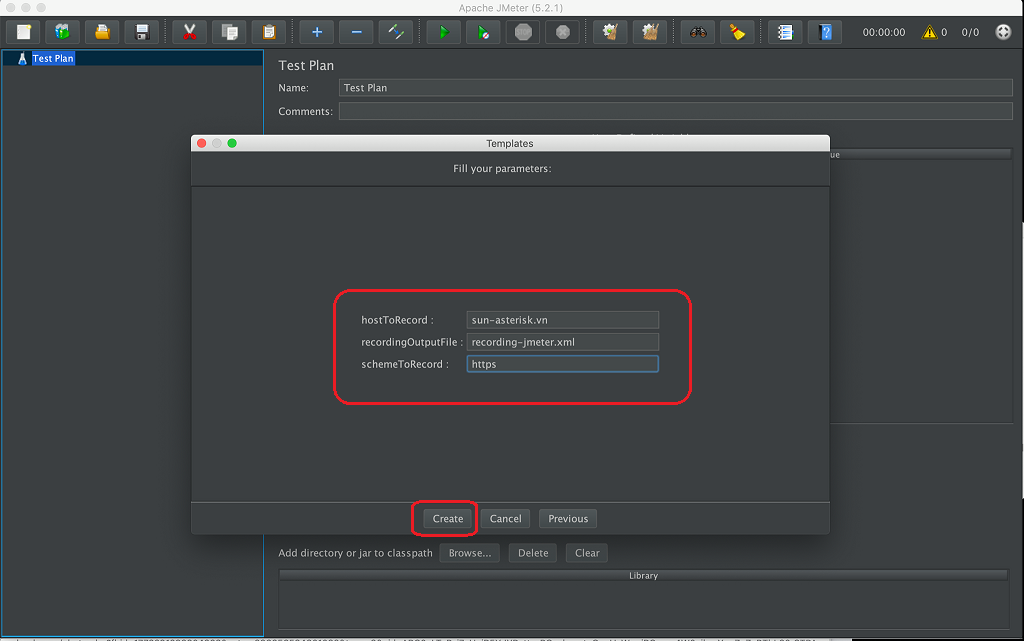This screenshot has width=1024, height=641.
Task: Open the Function Helper dialog icon
Action: [x=785, y=32]
